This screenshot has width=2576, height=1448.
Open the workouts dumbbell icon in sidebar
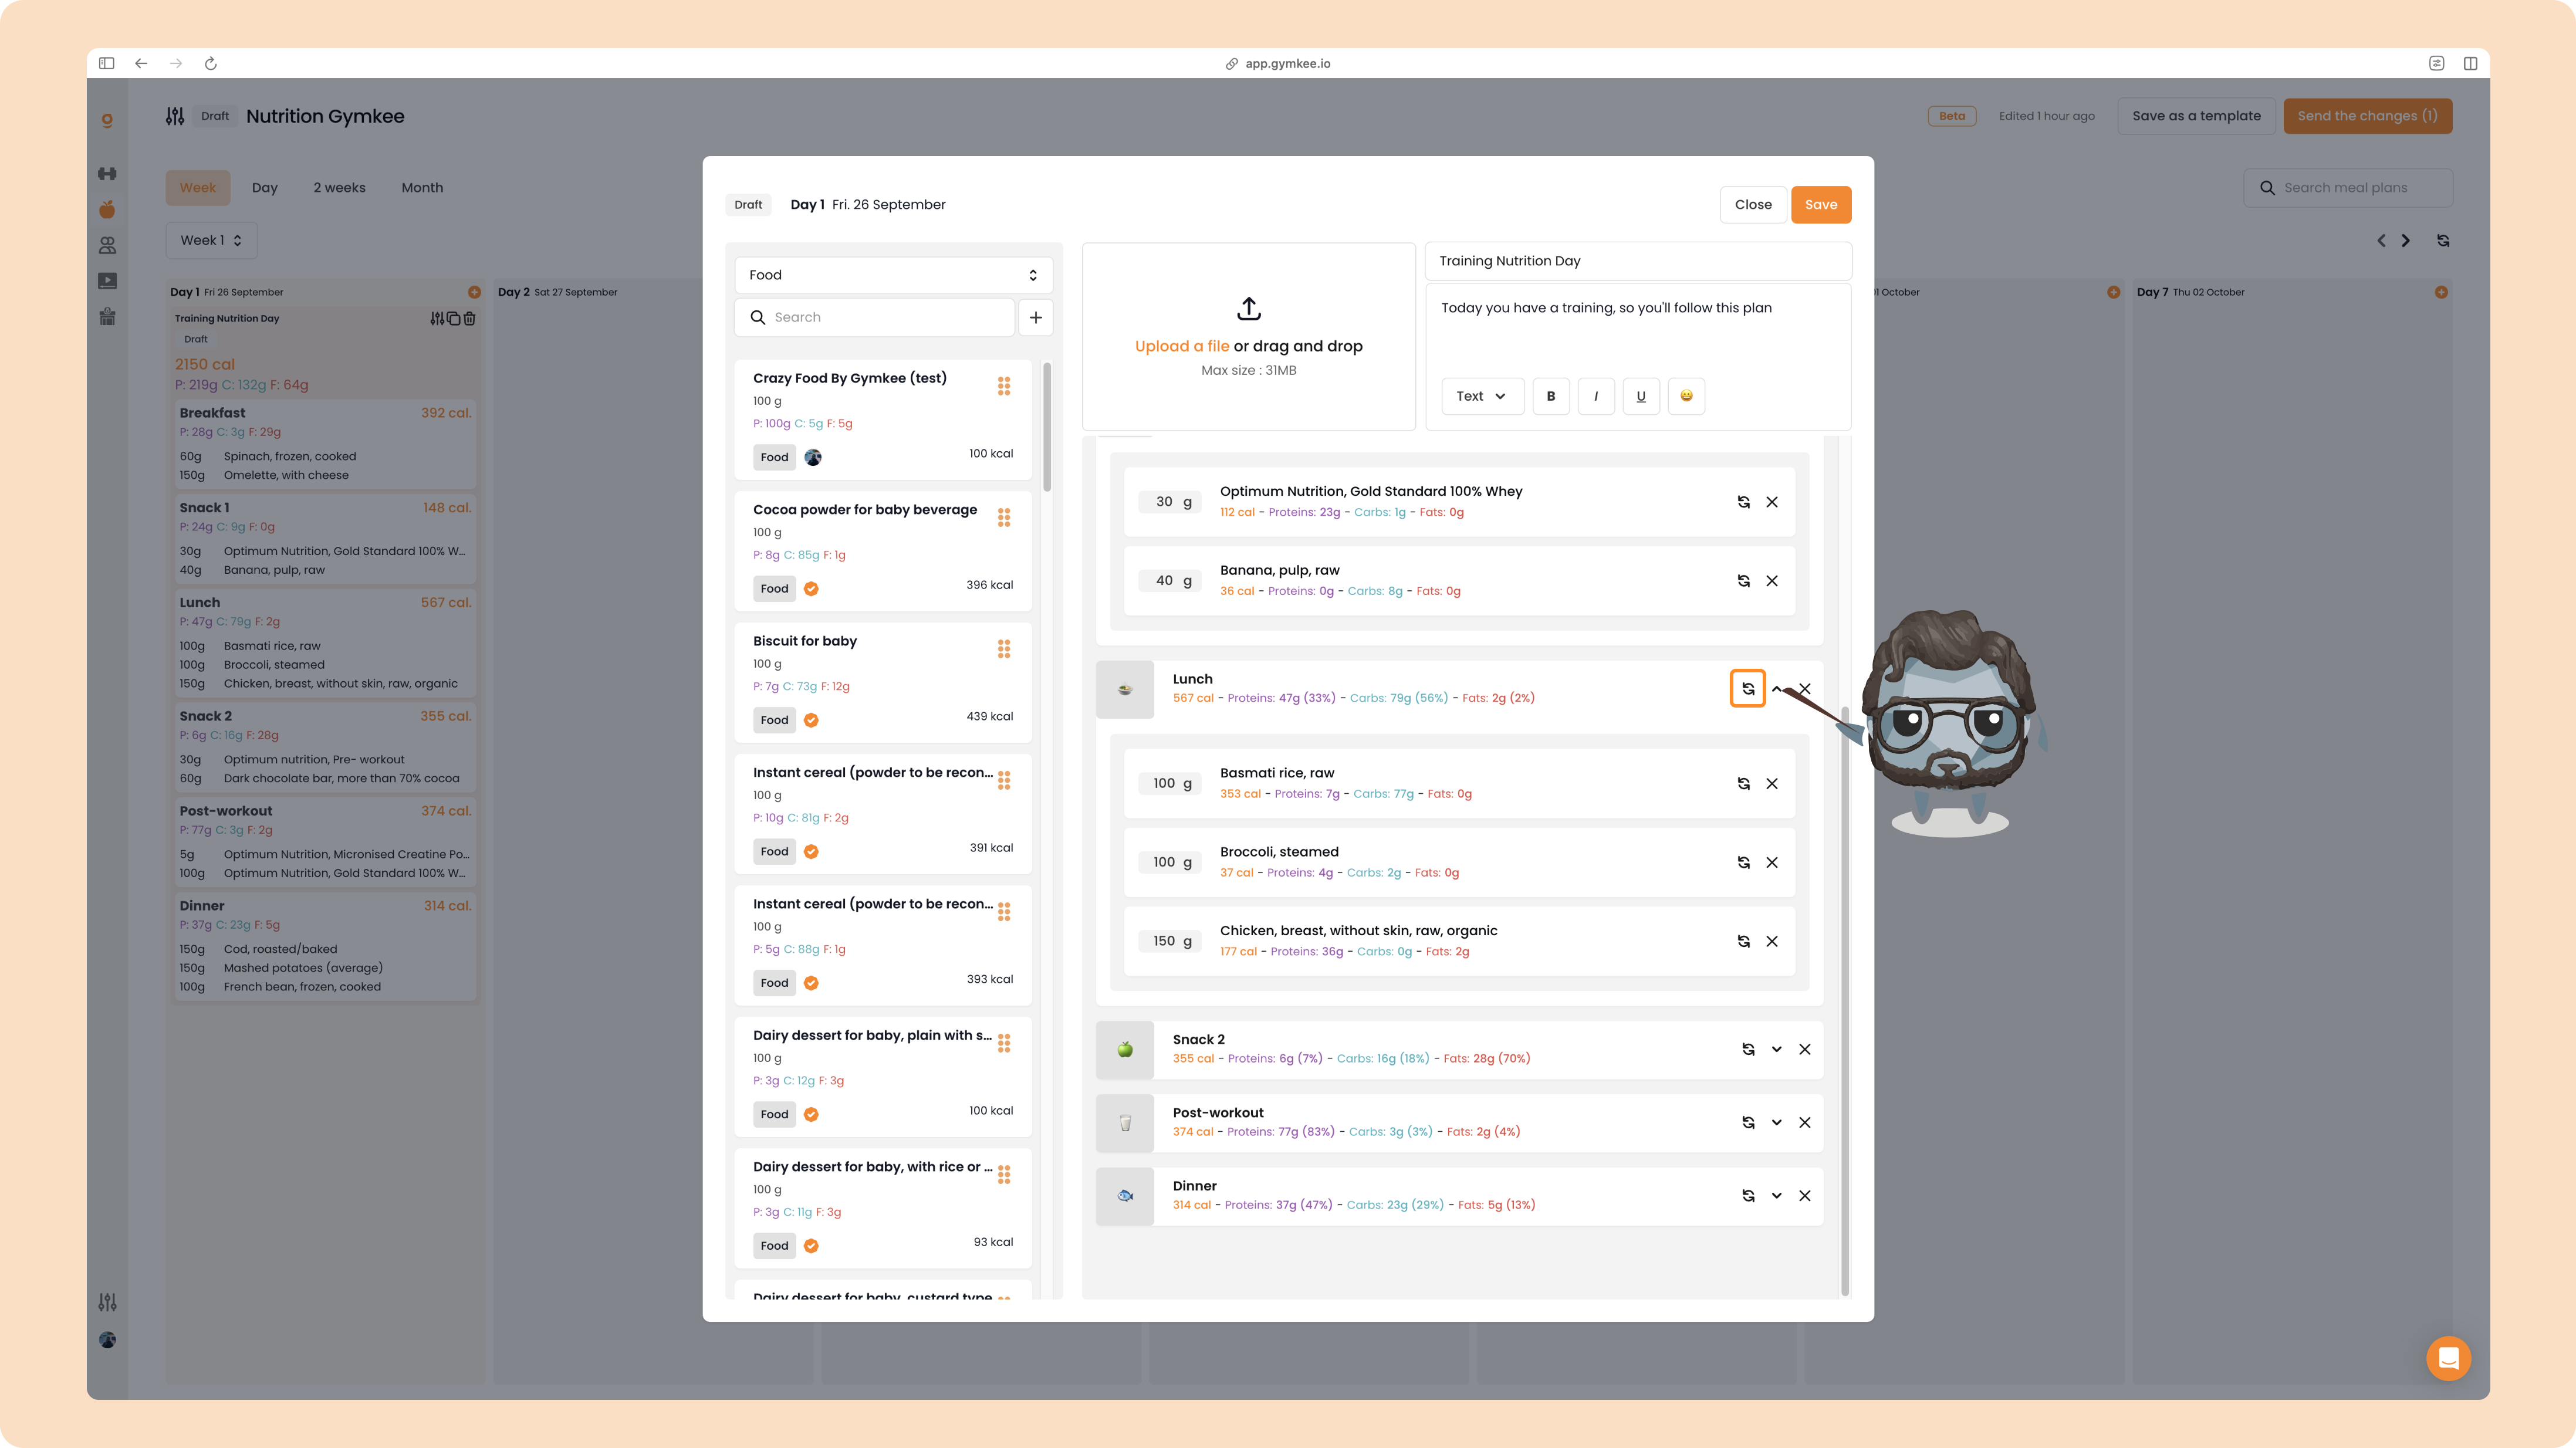(x=107, y=174)
